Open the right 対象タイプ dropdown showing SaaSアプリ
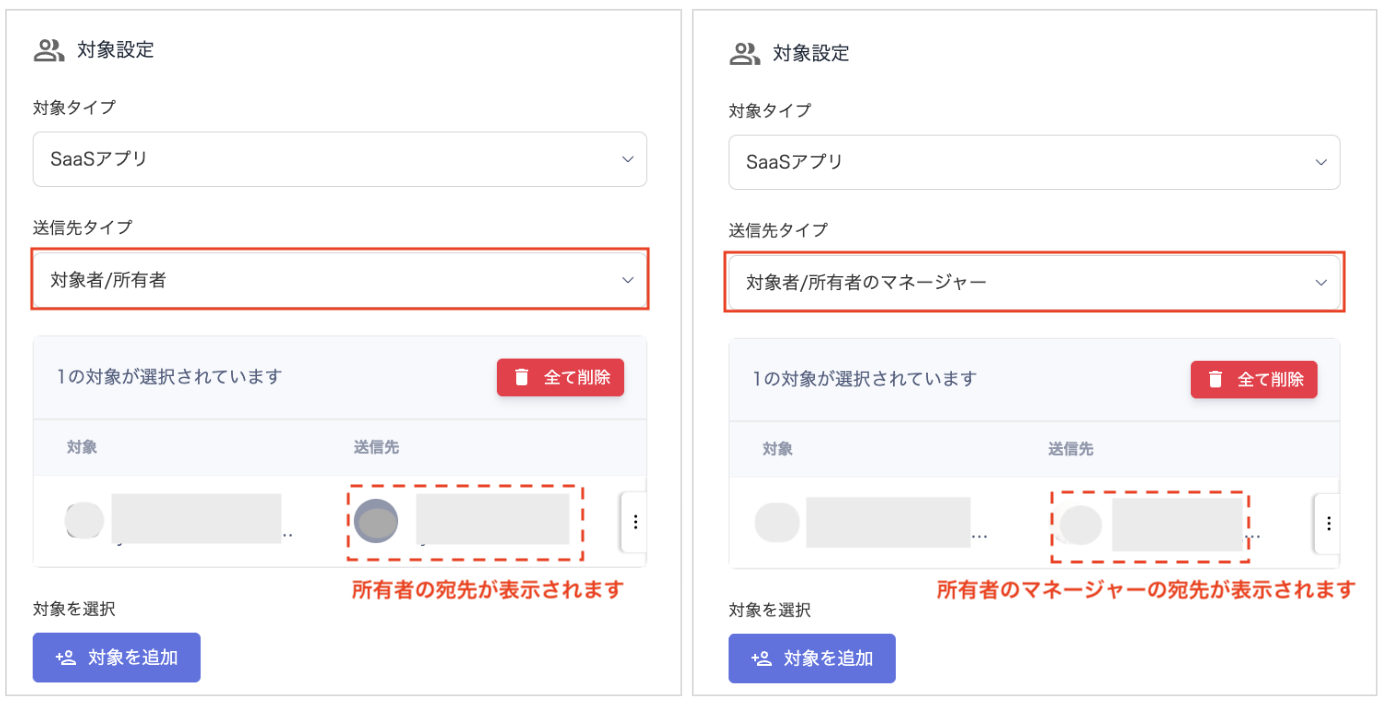The image size is (1384, 704). pyautogui.click(x=1034, y=162)
